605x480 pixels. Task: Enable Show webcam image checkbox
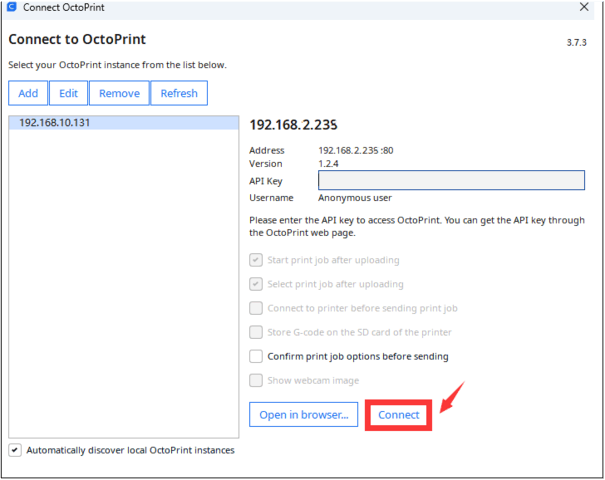[257, 380]
